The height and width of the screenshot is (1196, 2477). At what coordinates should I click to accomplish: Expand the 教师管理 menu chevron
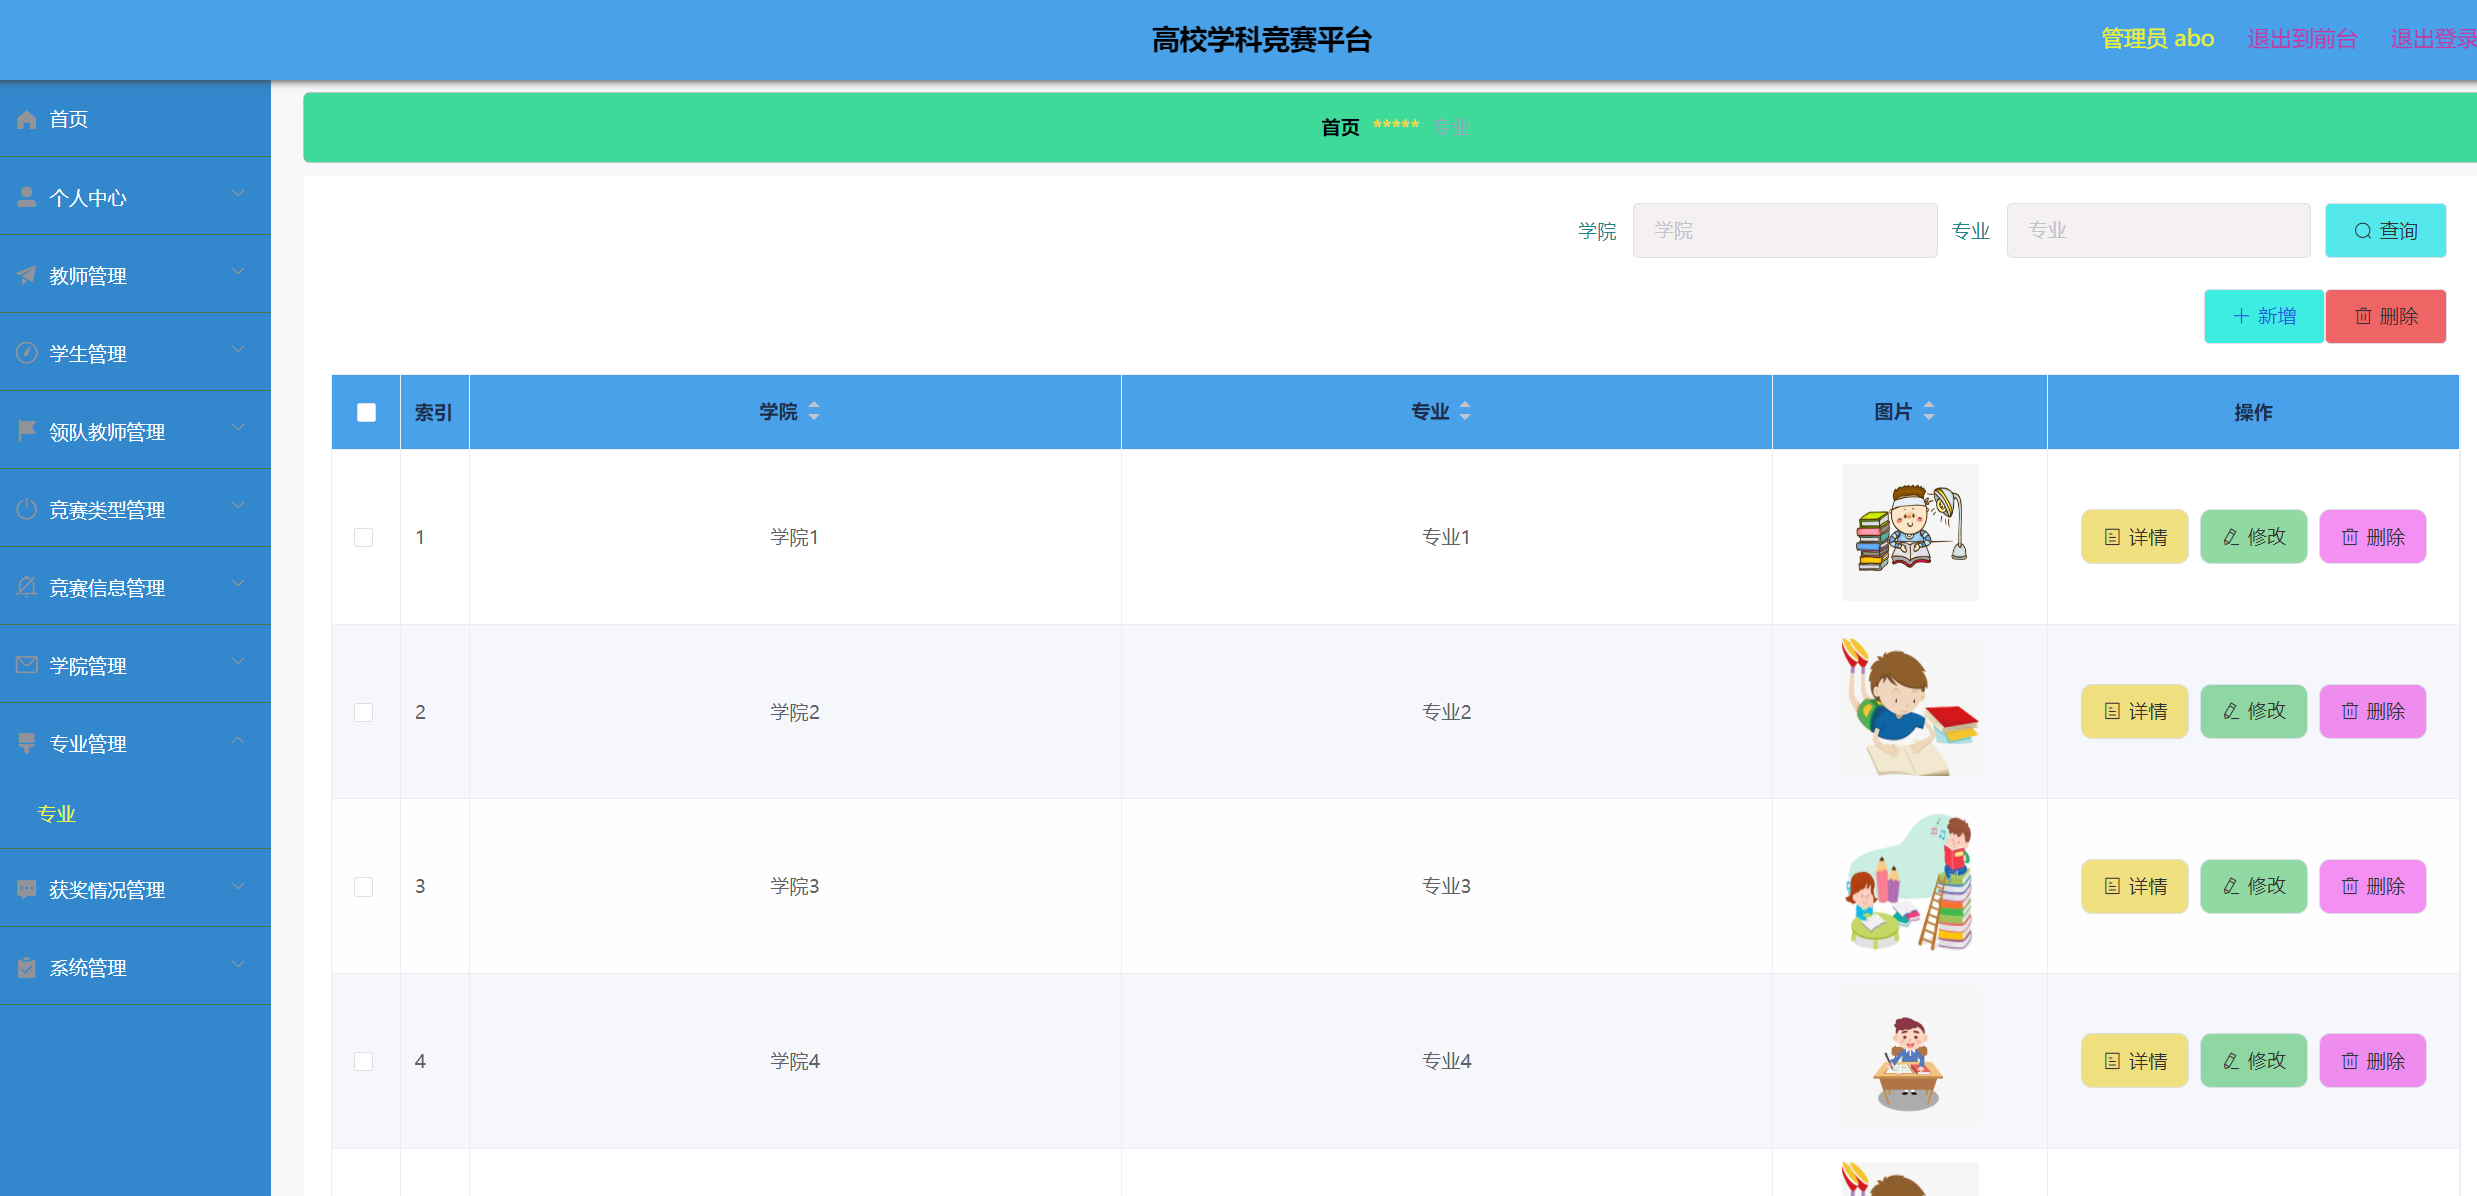[238, 271]
